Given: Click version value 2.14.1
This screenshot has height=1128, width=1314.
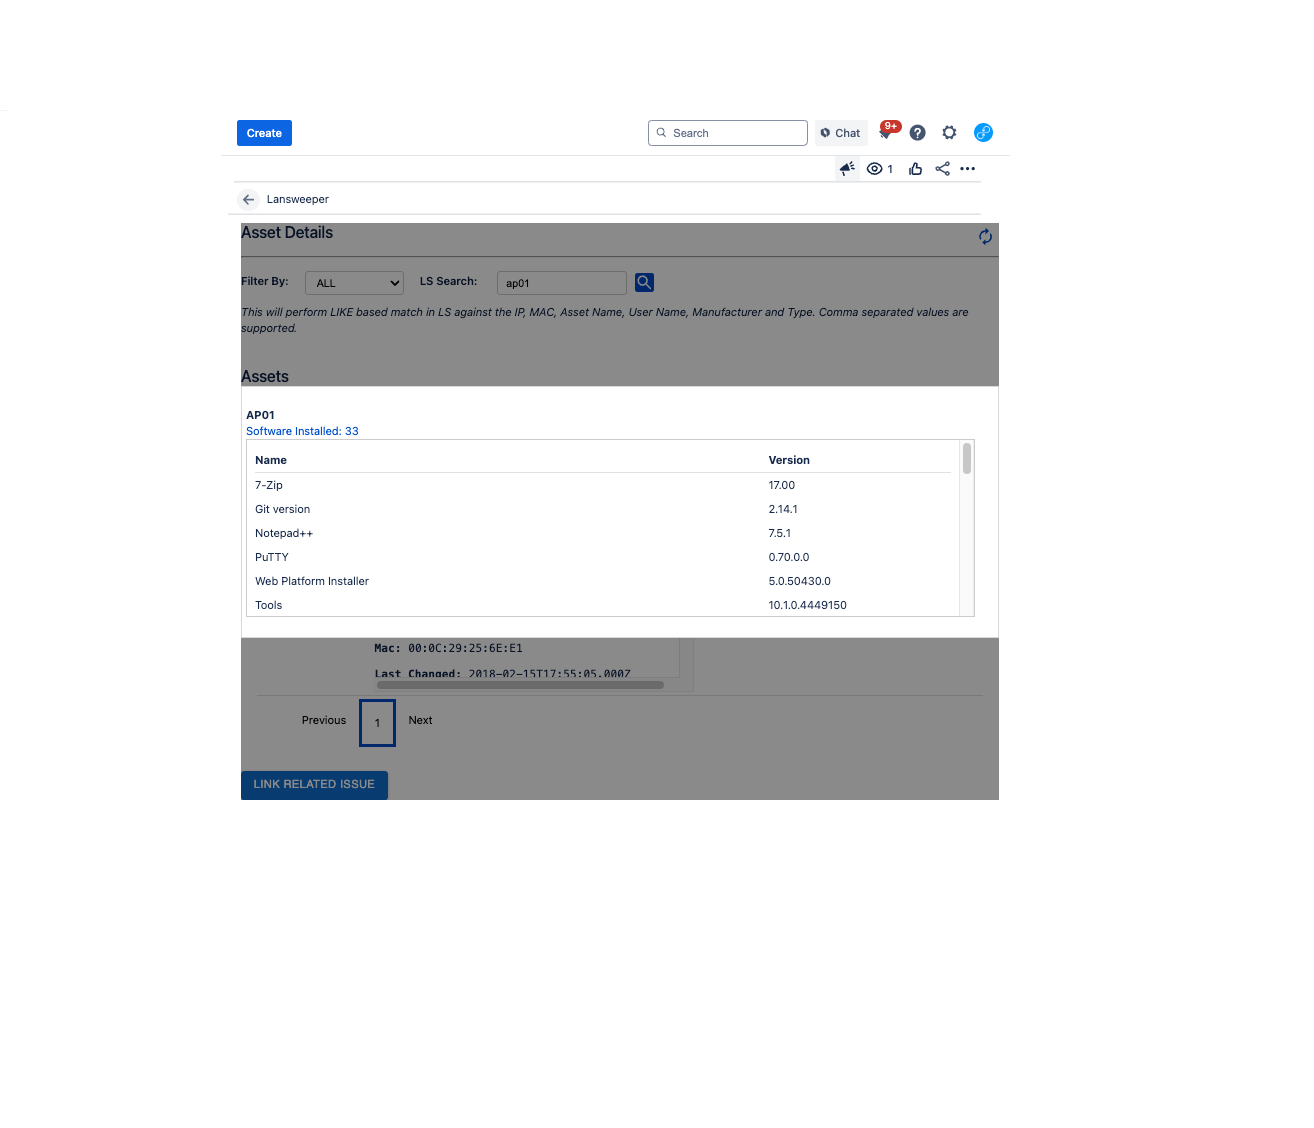Looking at the screenshot, I should point(783,509).
